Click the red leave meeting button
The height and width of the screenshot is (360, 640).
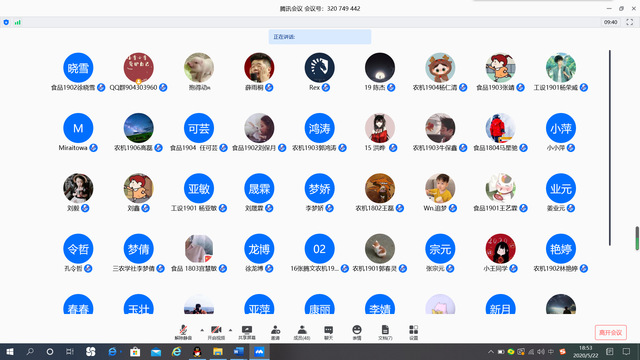[x=611, y=333]
